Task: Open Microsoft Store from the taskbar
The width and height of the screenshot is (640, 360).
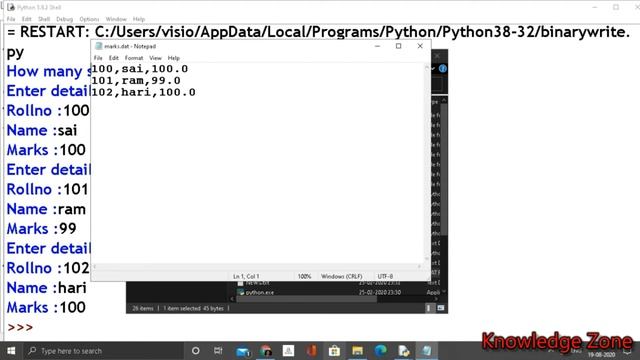Action: point(334,351)
